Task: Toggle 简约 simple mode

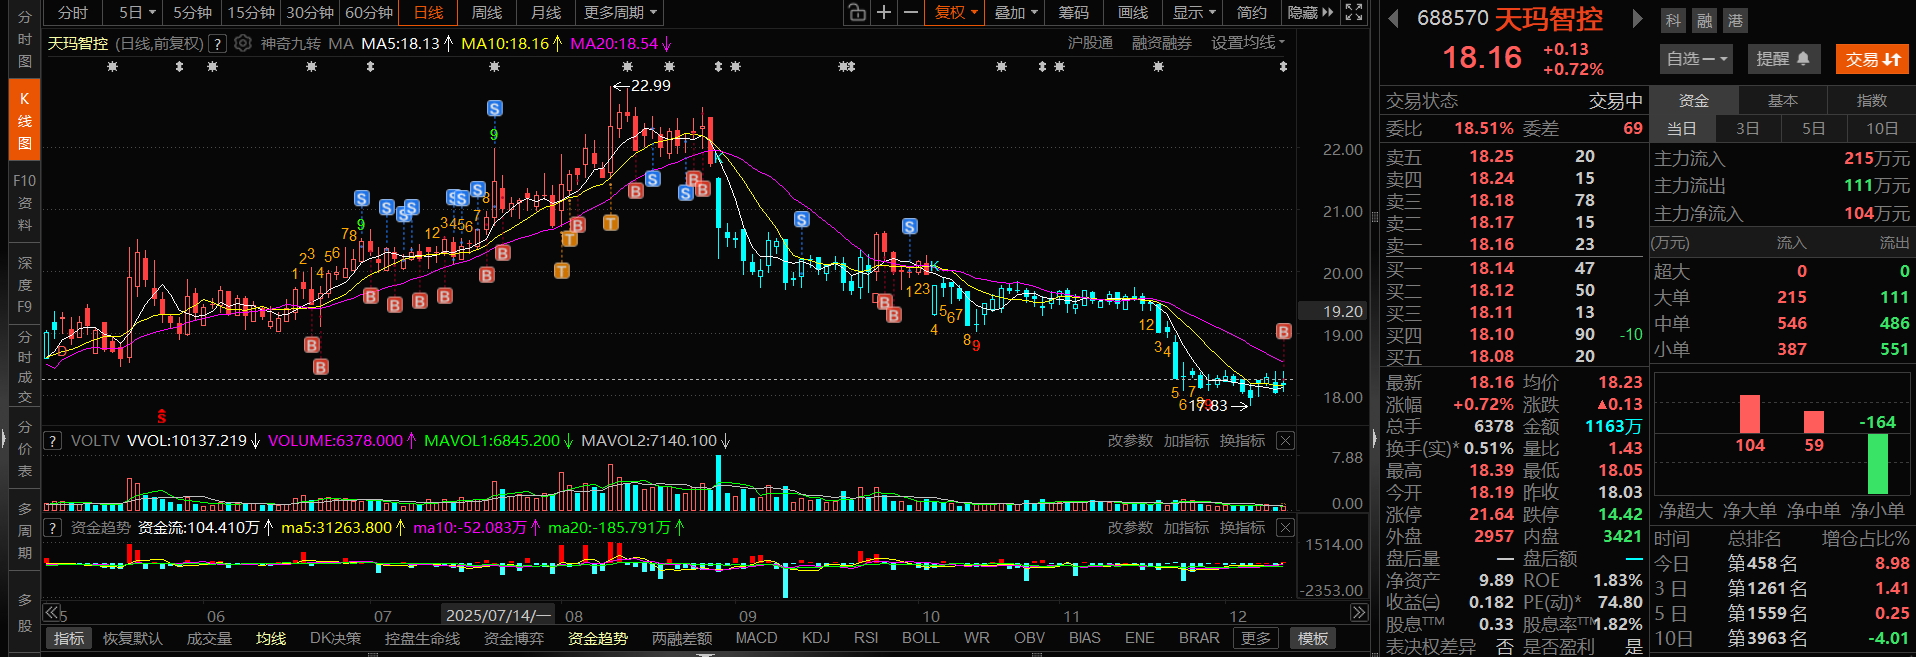Action: (1251, 12)
